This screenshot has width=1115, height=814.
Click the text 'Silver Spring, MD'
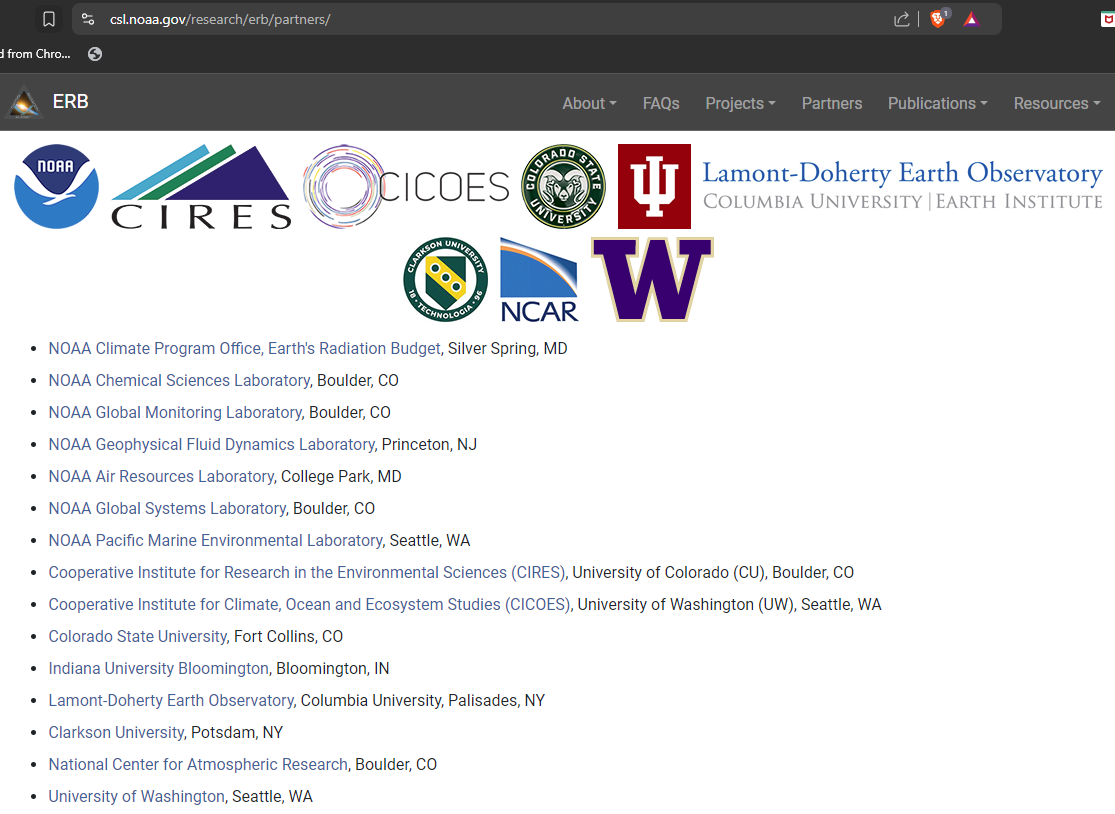click(508, 348)
